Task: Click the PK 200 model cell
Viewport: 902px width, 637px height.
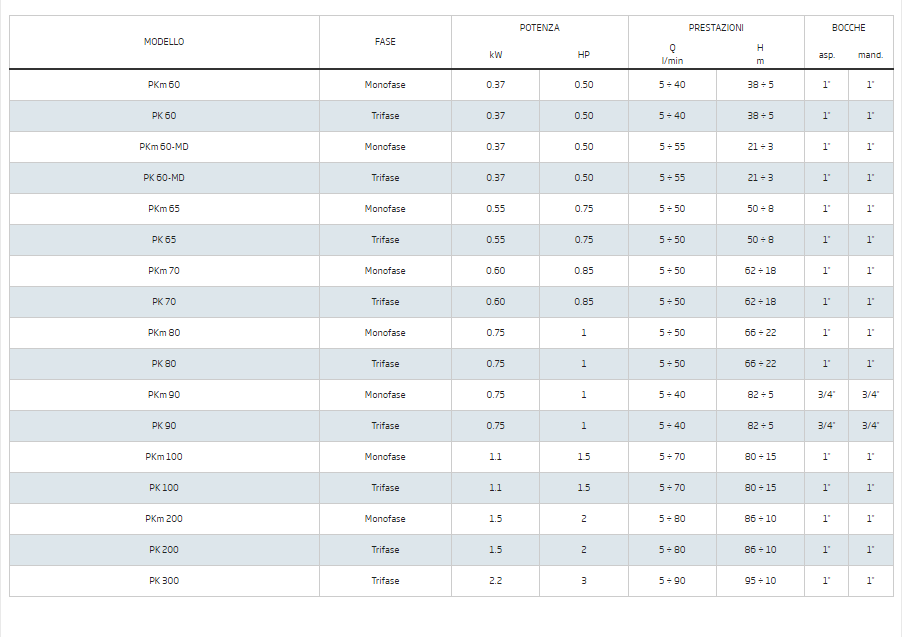Action: (164, 550)
